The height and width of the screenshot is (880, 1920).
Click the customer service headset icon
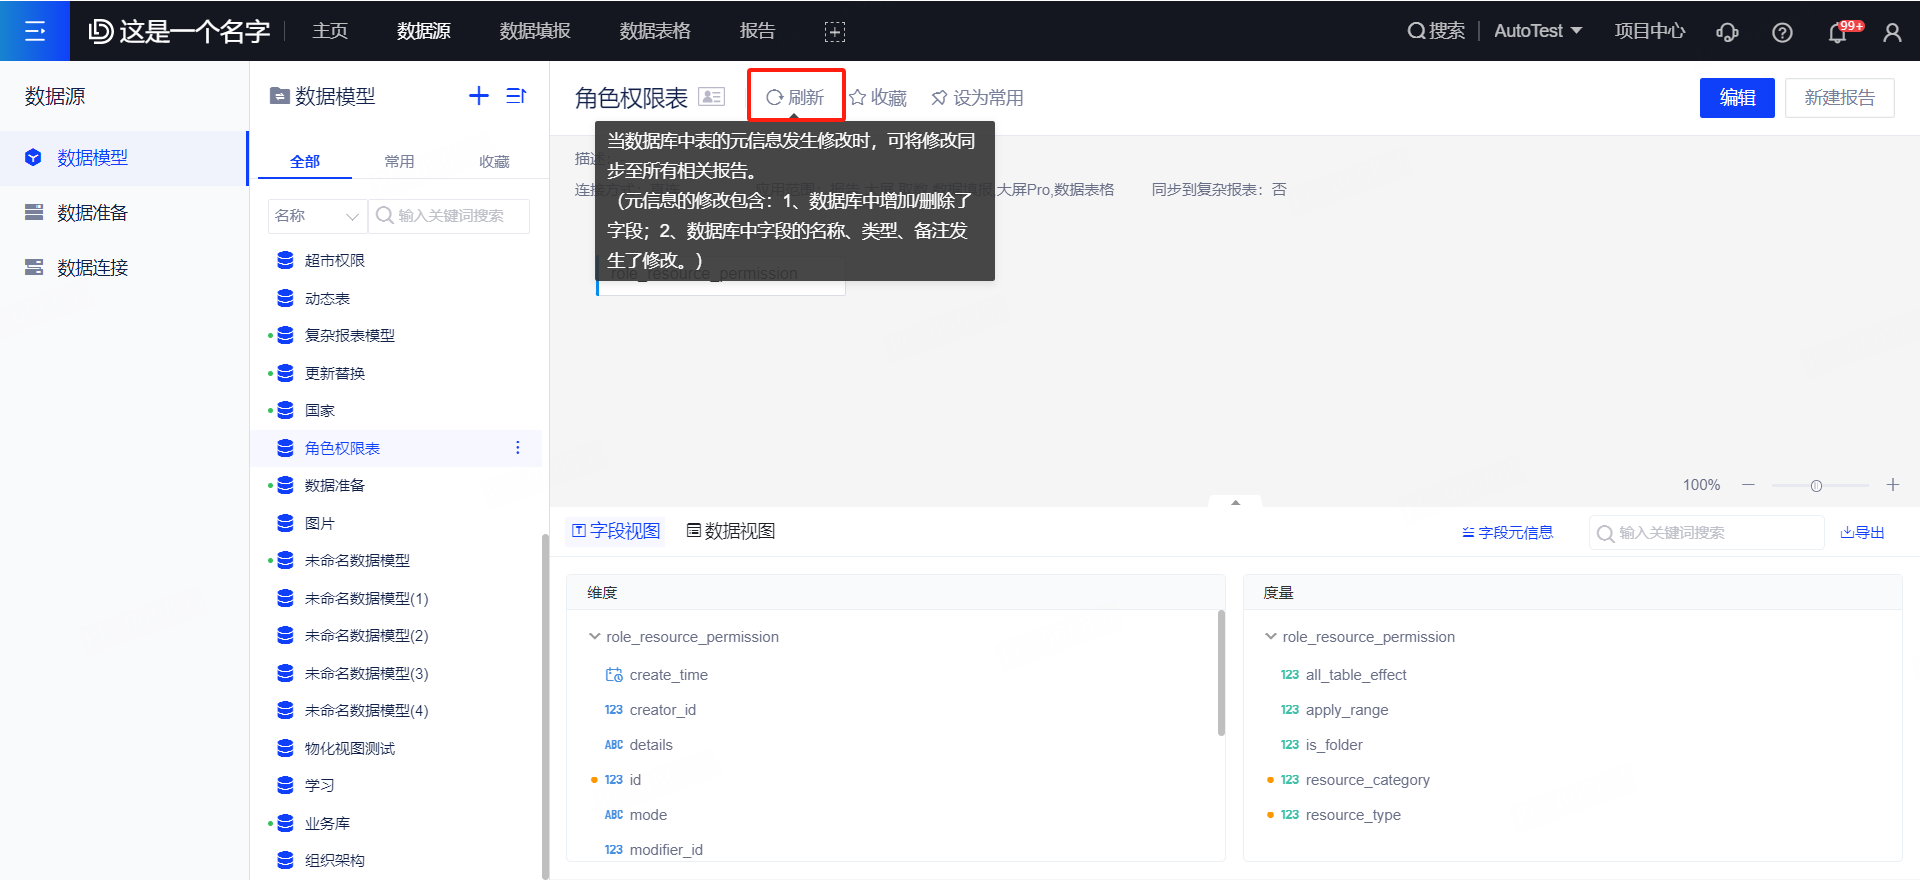[1727, 32]
